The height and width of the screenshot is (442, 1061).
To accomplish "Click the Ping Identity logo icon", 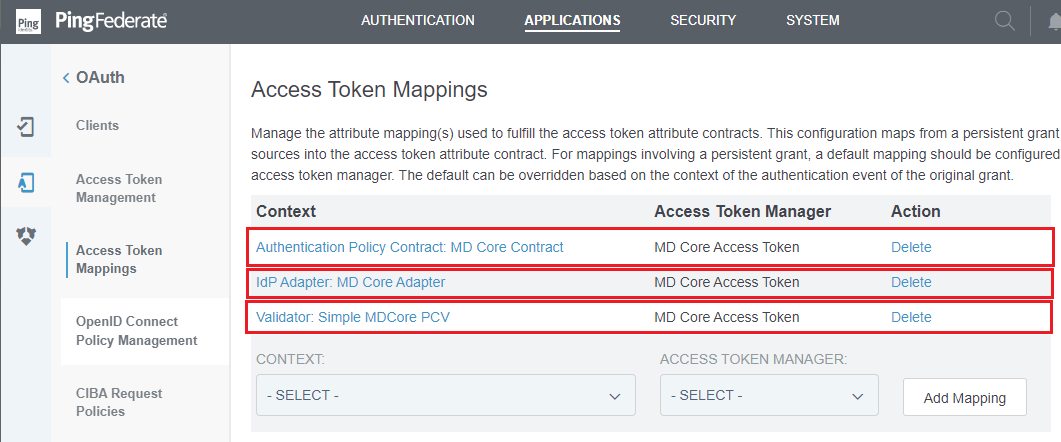I will (x=28, y=21).
